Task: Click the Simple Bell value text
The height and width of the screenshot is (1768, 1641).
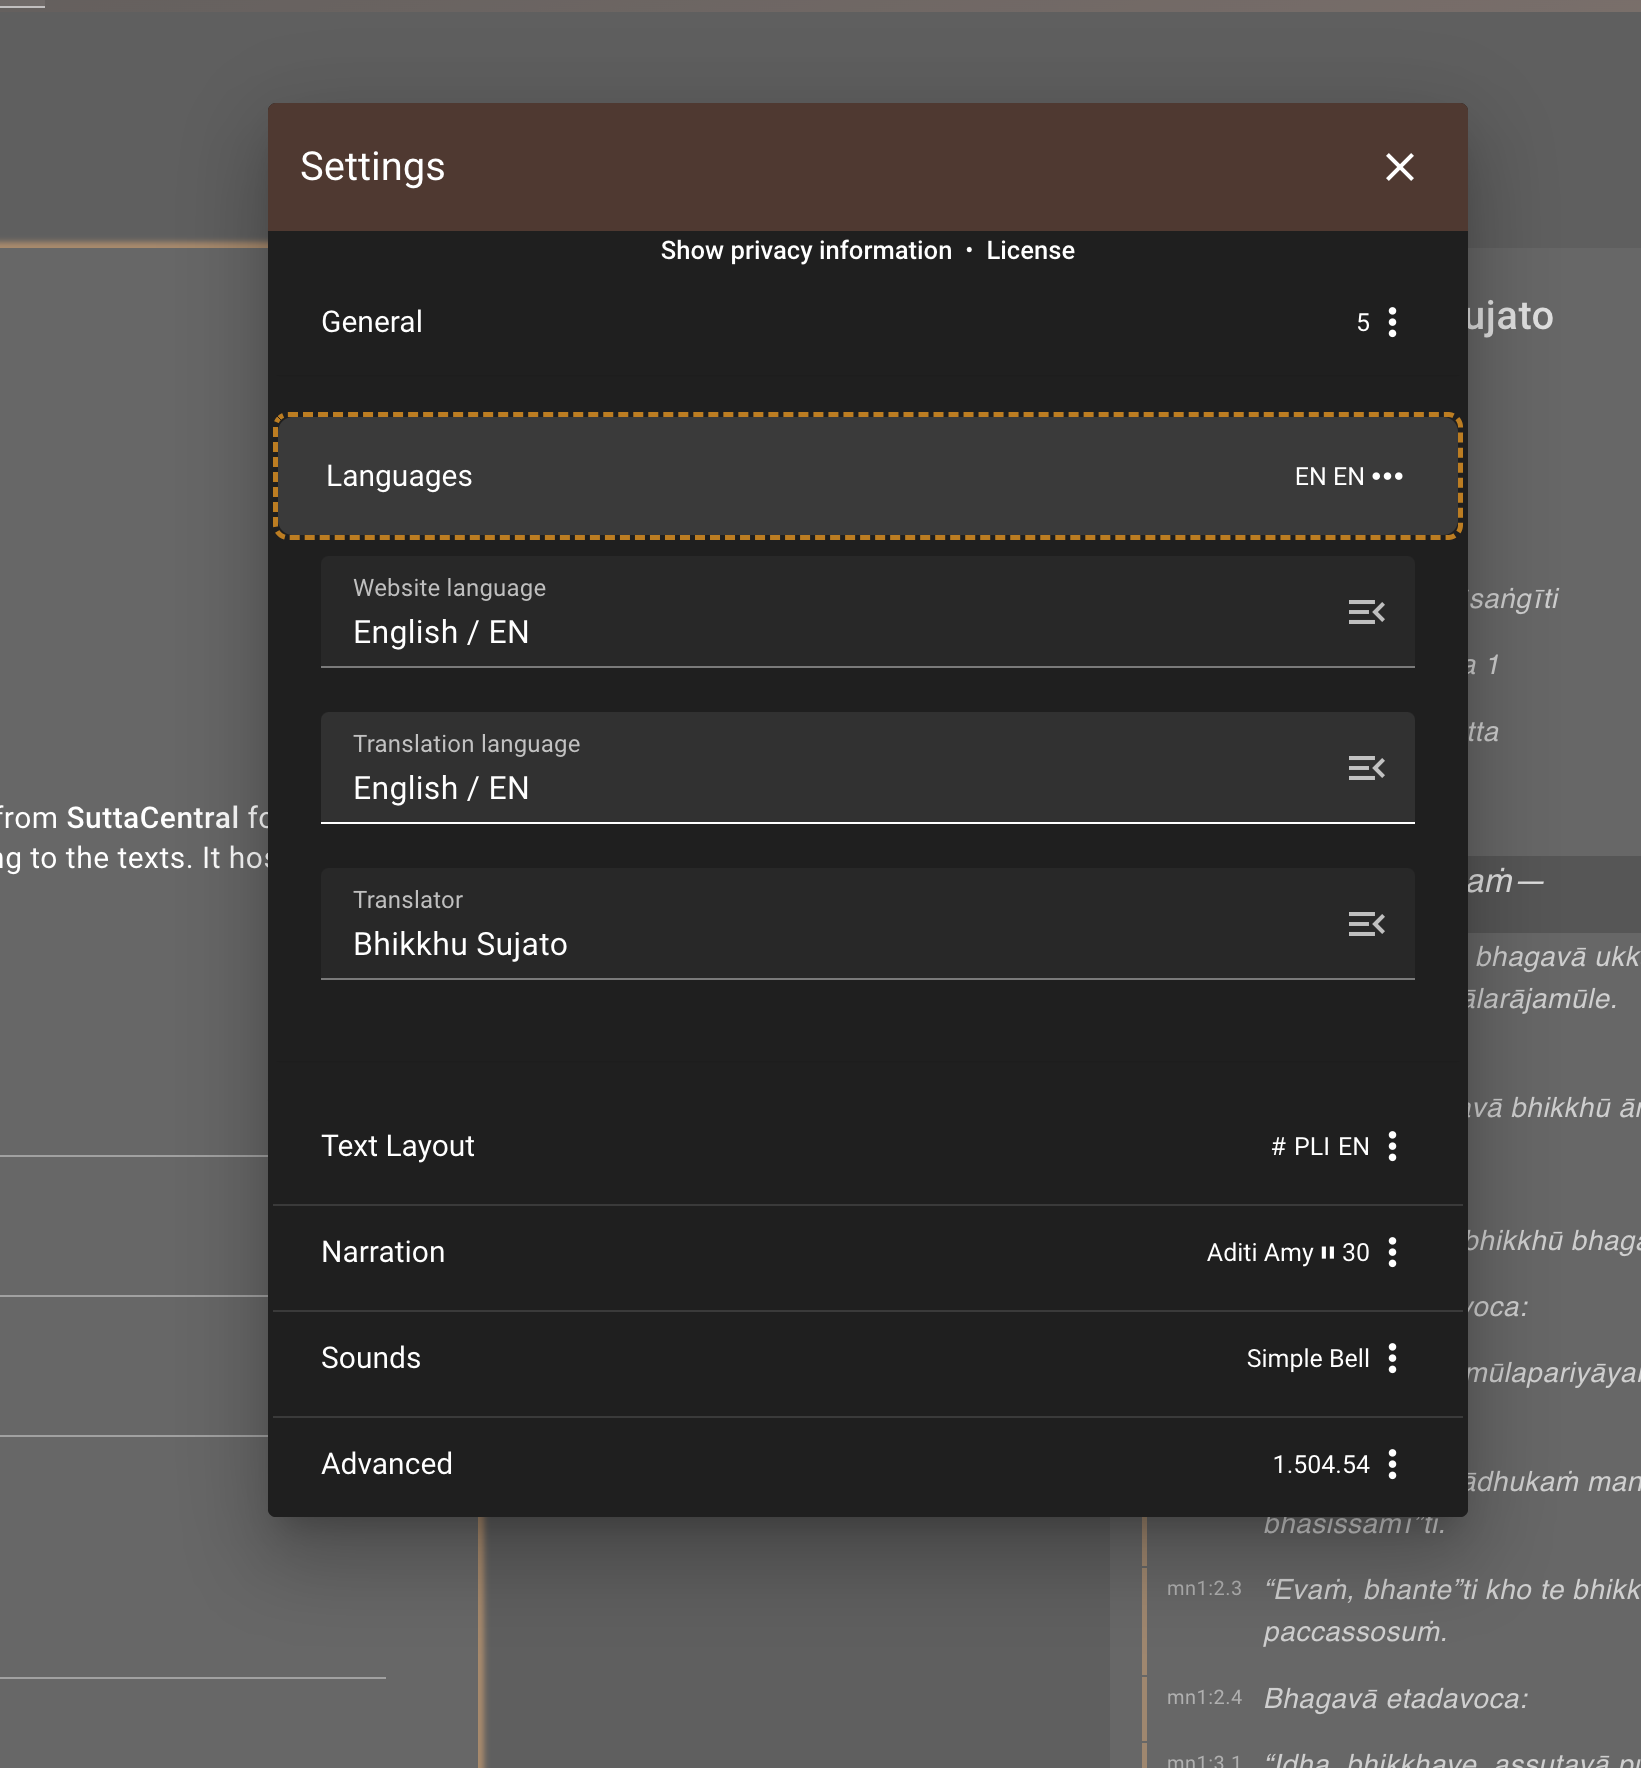Action: pyautogui.click(x=1307, y=1358)
